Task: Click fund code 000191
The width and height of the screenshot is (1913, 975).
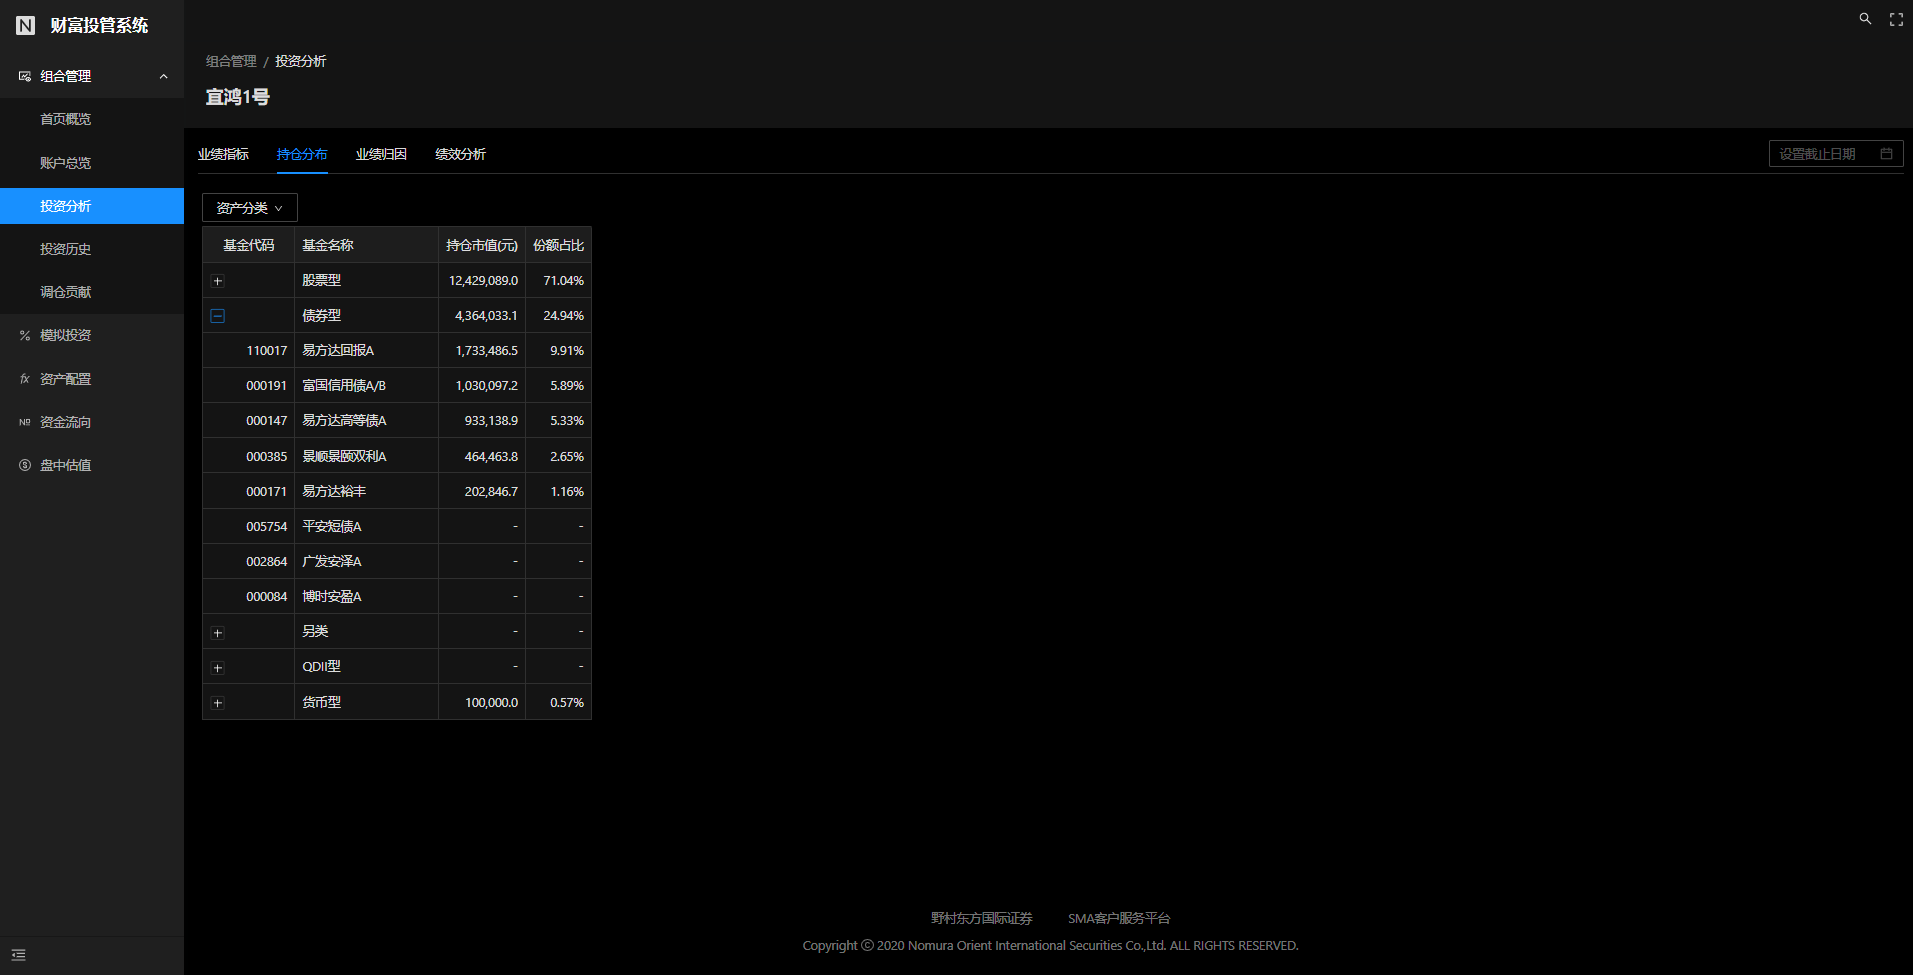Action: [267, 386]
